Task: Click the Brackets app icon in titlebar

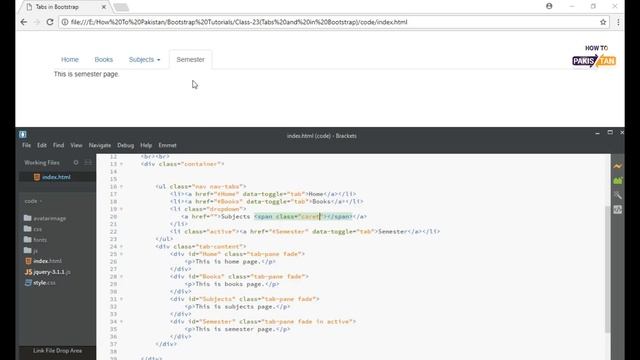Action: pyautogui.click(x=23, y=134)
